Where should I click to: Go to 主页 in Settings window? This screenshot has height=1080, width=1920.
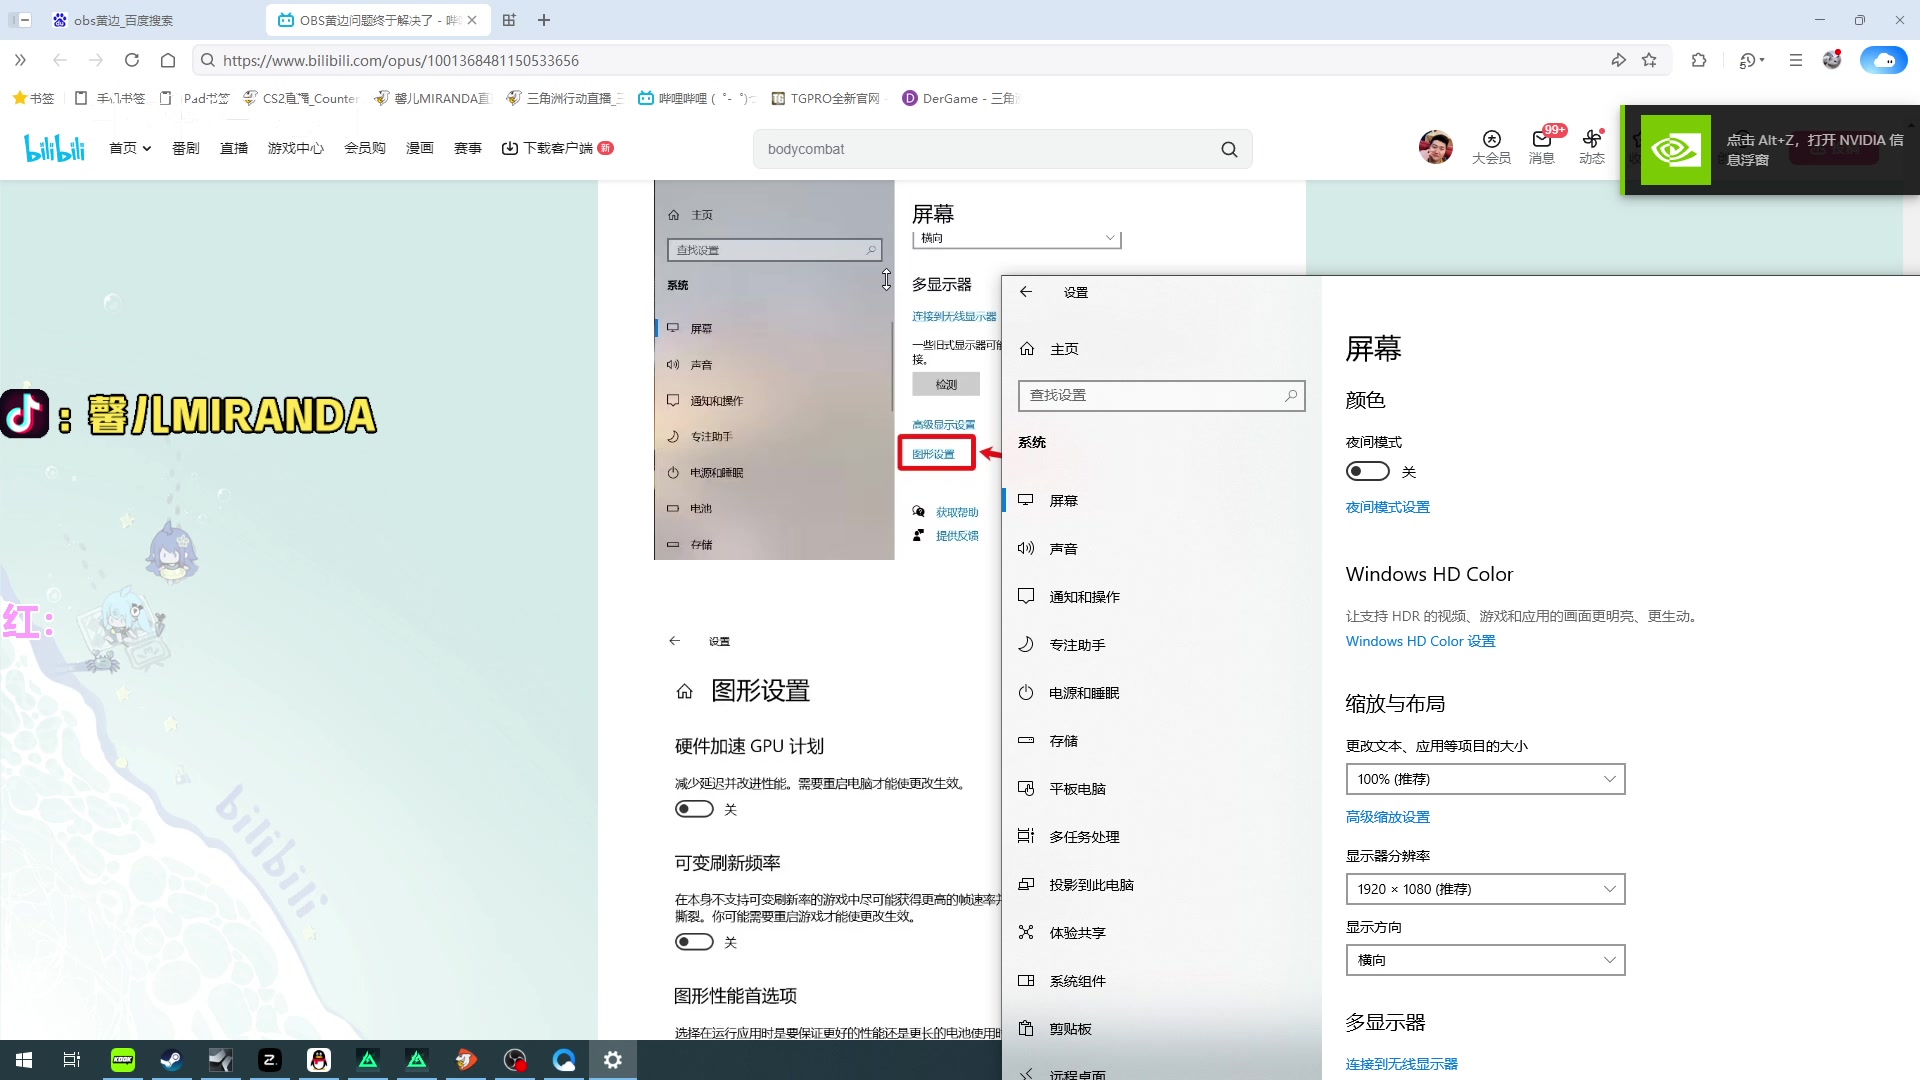click(x=1160, y=348)
